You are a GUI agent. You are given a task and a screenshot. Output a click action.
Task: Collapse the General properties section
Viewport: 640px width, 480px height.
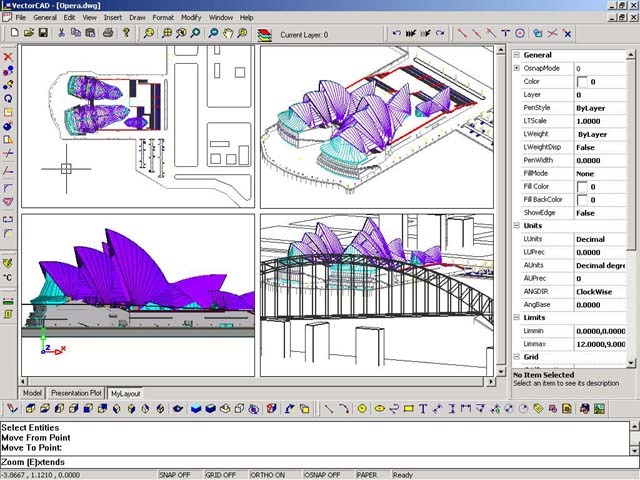pos(517,55)
